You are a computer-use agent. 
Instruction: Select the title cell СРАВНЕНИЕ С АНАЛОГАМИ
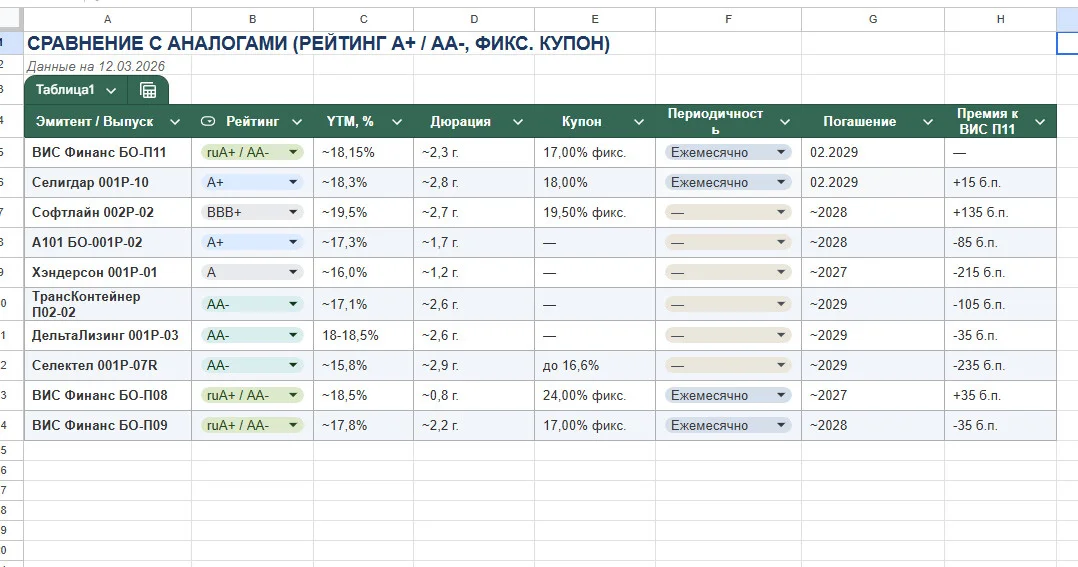(x=318, y=43)
